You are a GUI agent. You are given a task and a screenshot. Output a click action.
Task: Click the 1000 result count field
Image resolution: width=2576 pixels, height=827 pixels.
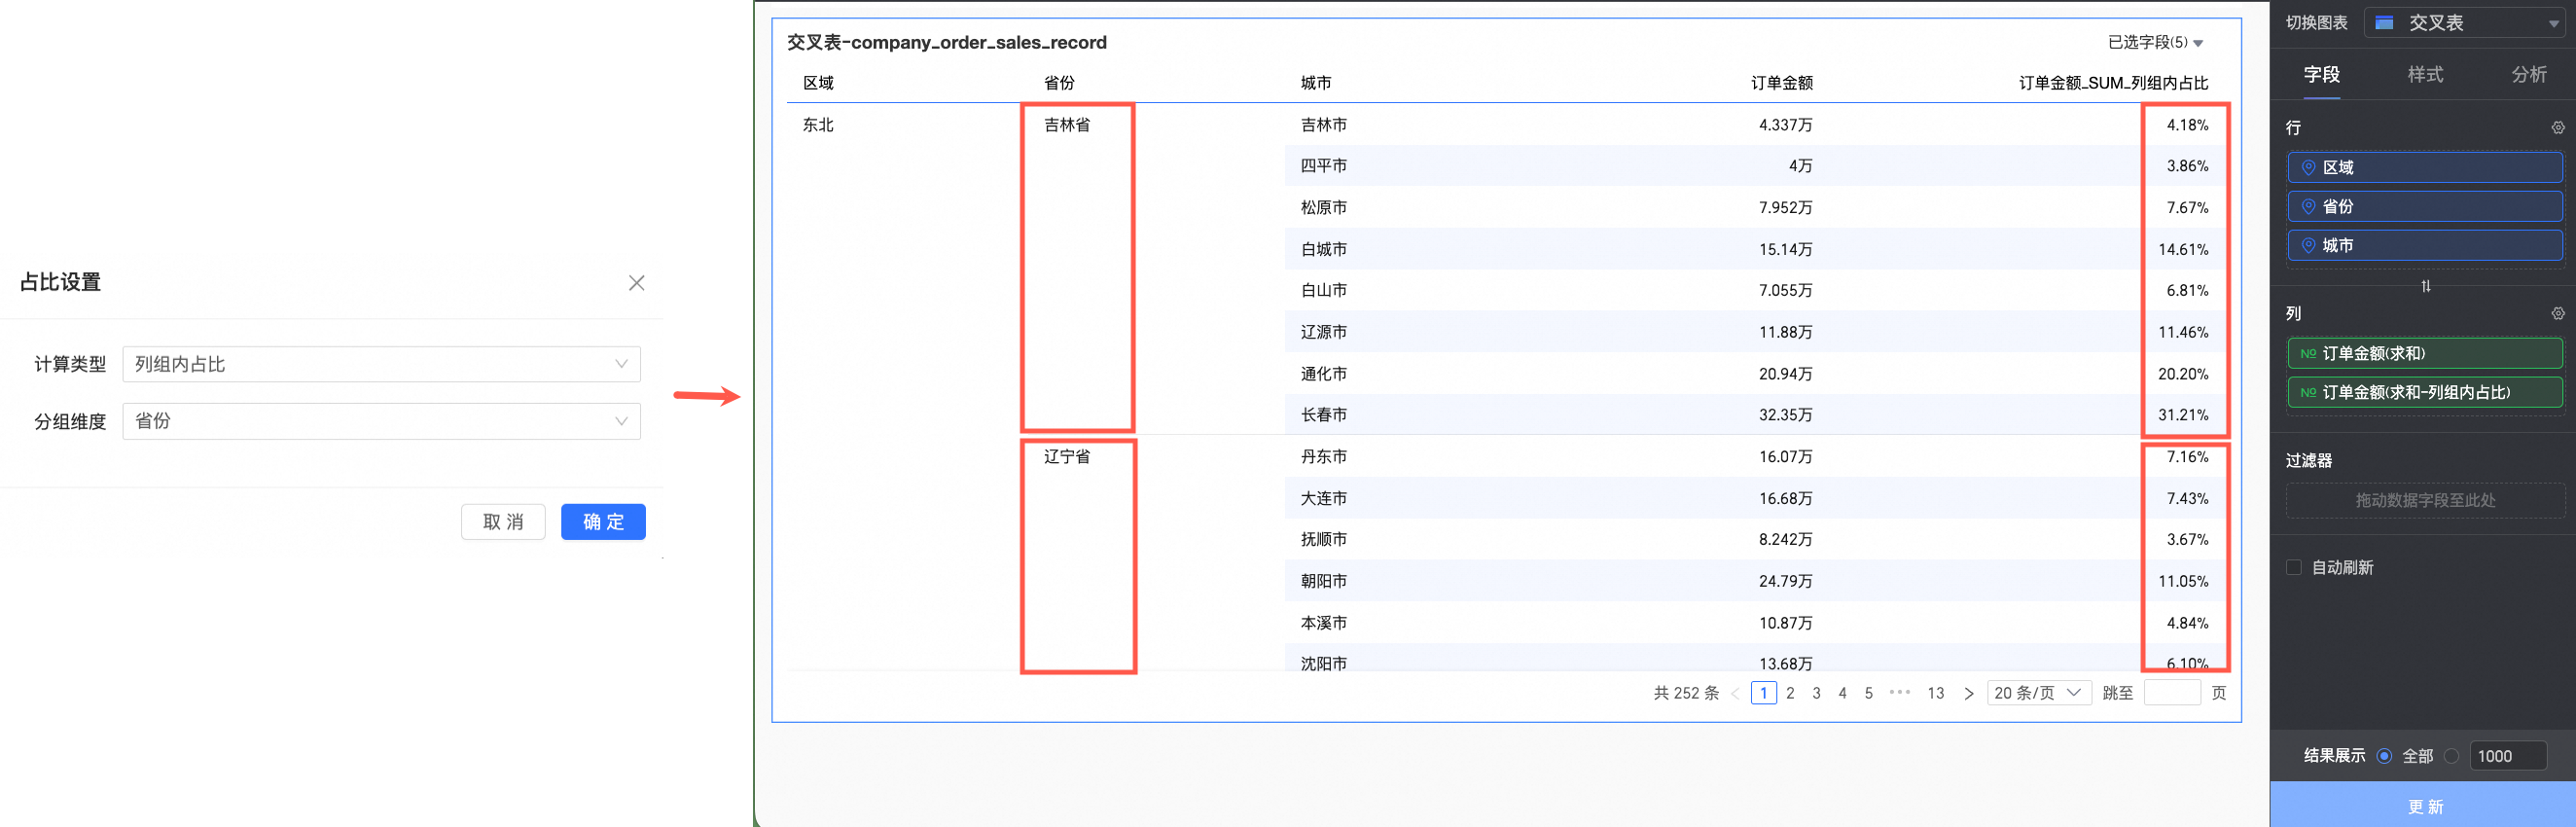click(2508, 756)
